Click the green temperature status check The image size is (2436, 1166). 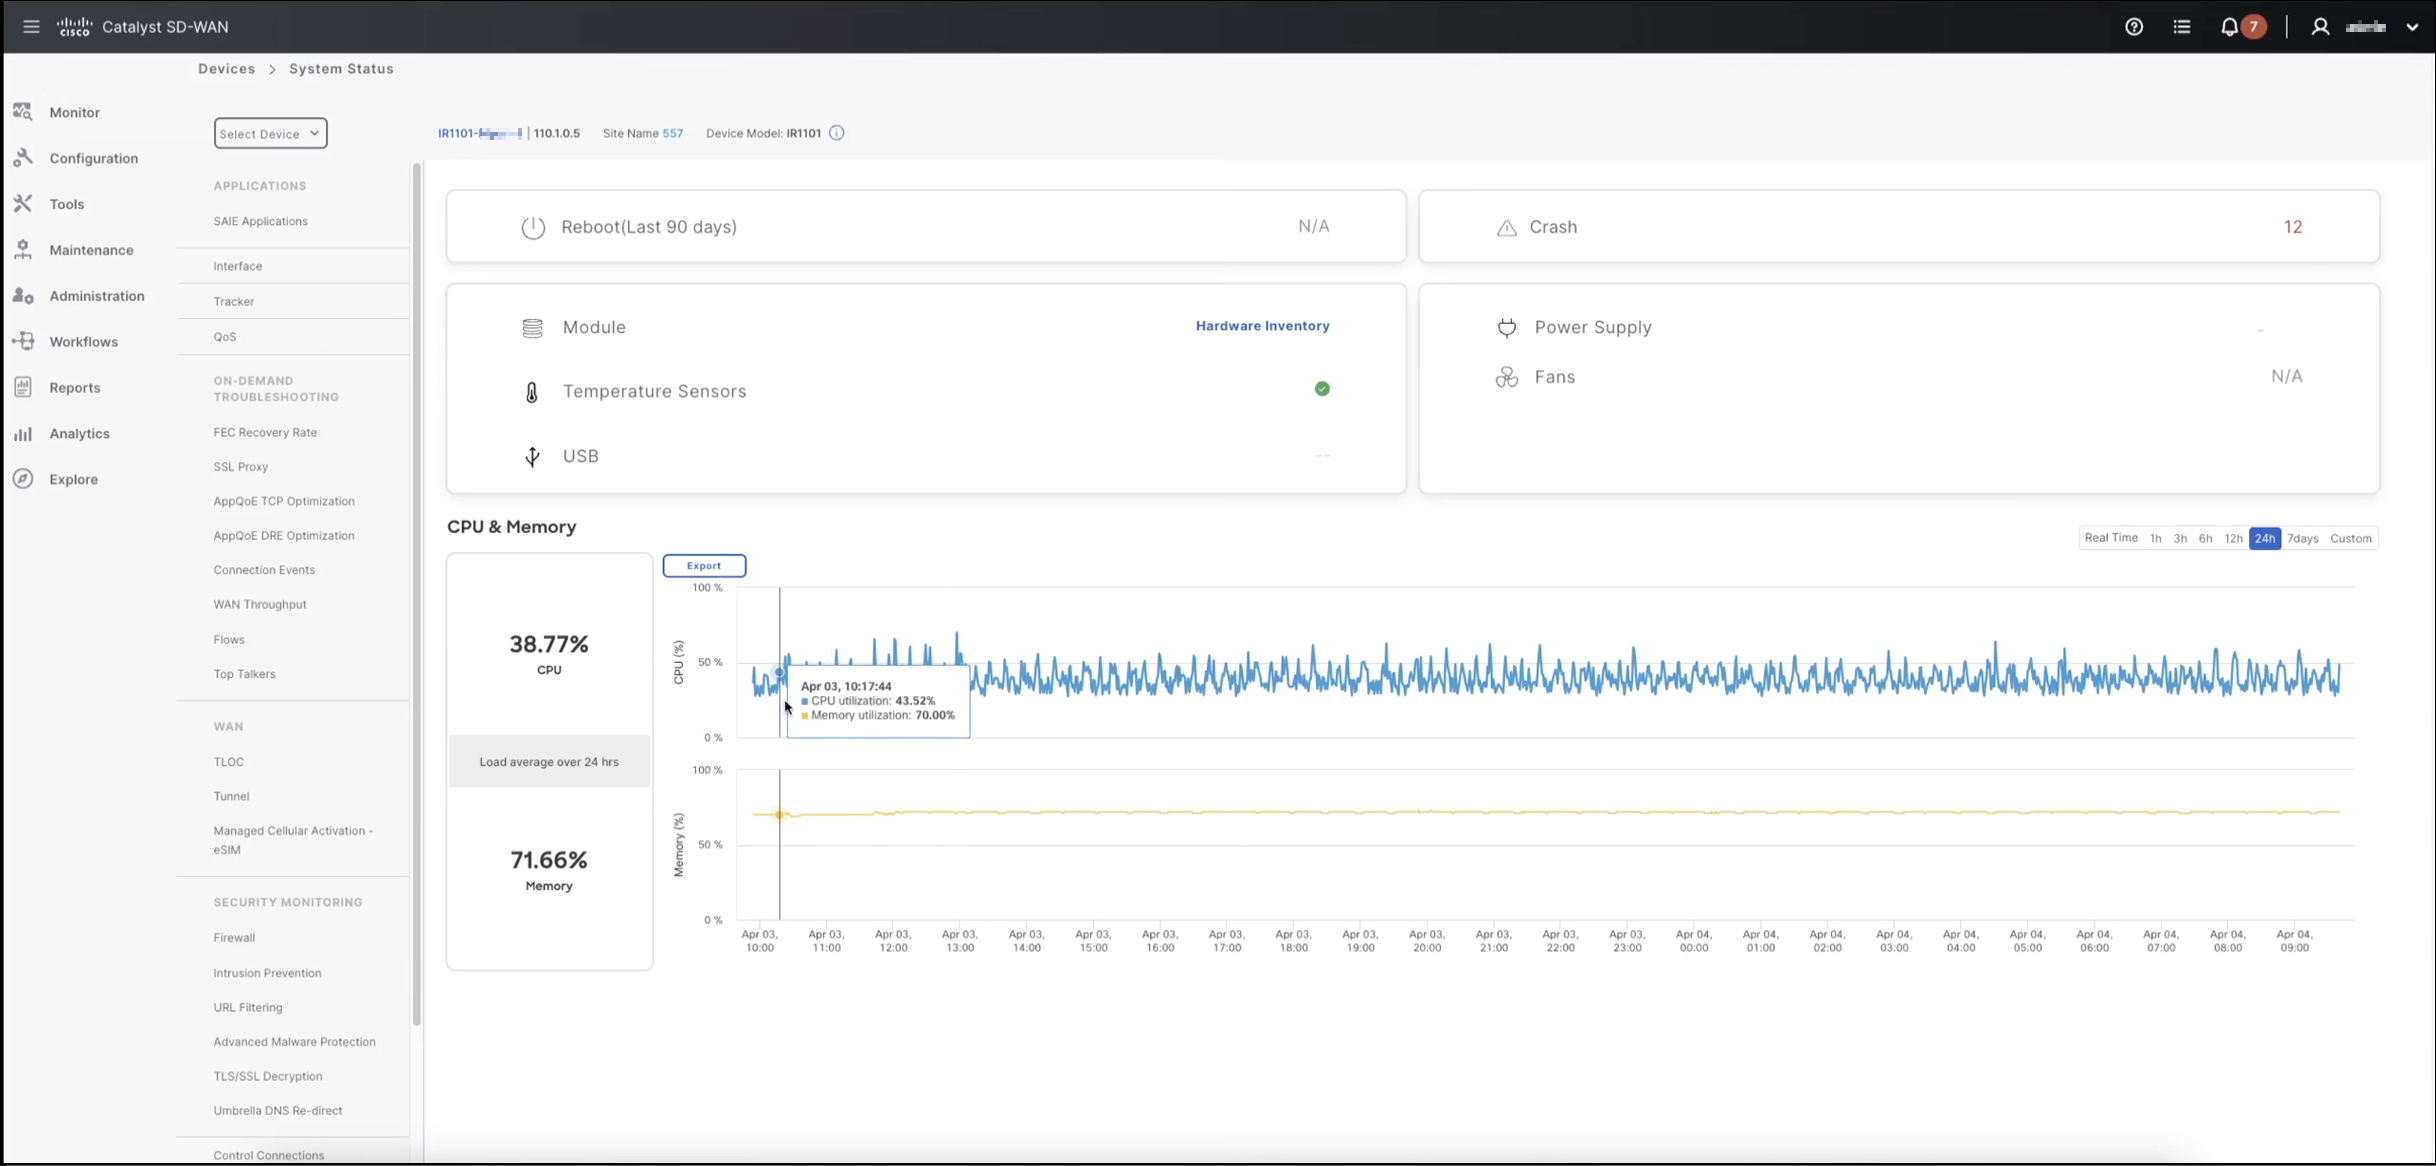[x=1322, y=389]
